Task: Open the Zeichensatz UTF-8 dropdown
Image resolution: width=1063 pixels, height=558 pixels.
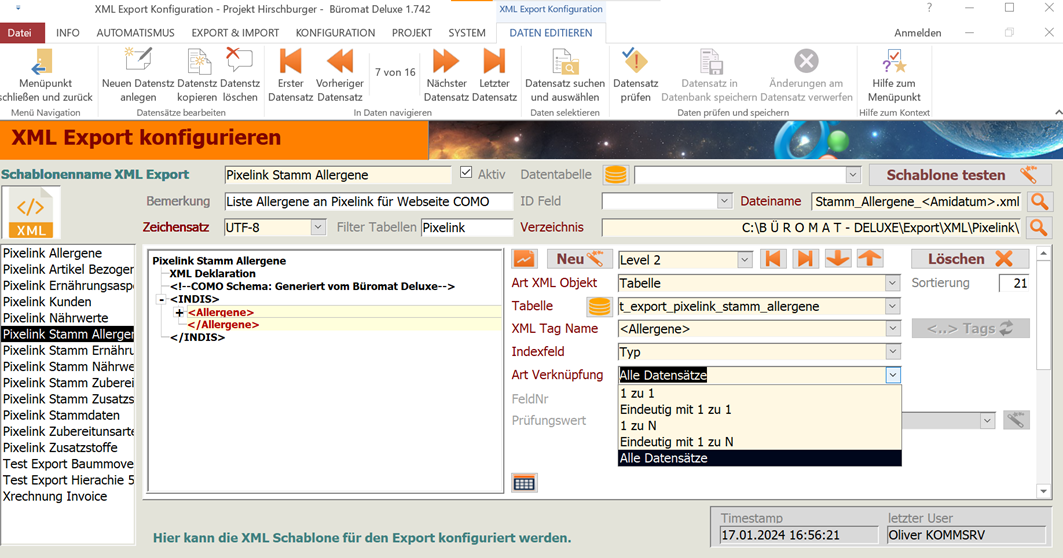Action: click(318, 228)
